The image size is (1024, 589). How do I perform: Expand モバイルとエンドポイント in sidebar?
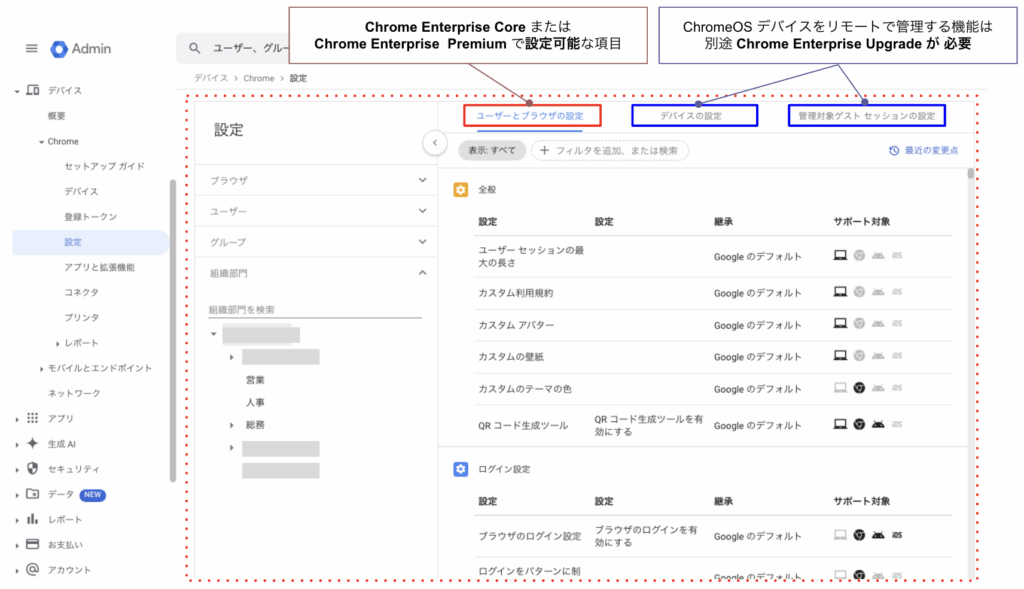41,368
